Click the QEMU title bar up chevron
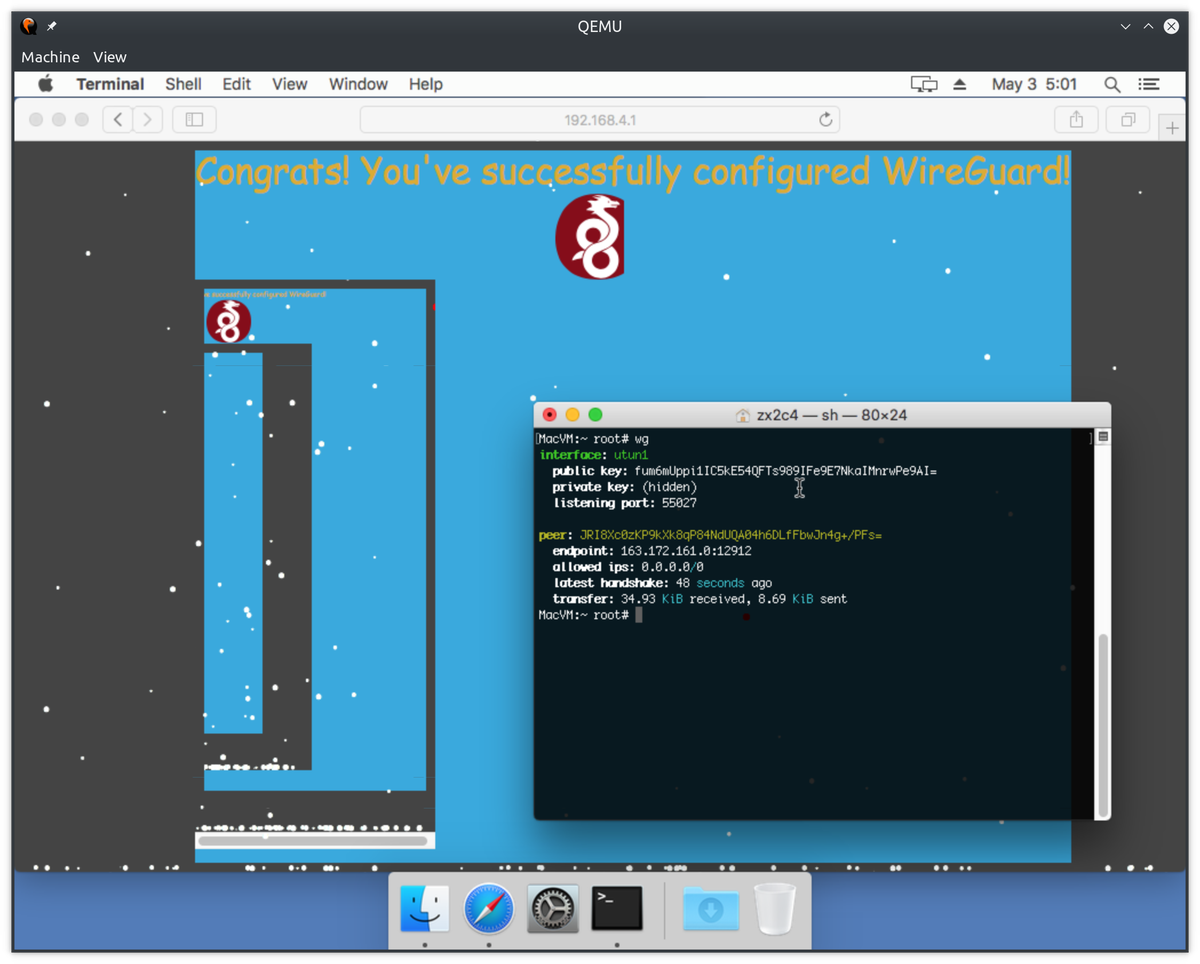Image resolution: width=1200 pixels, height=964 pixels. pyautogui.click(x=1148, y=27)
